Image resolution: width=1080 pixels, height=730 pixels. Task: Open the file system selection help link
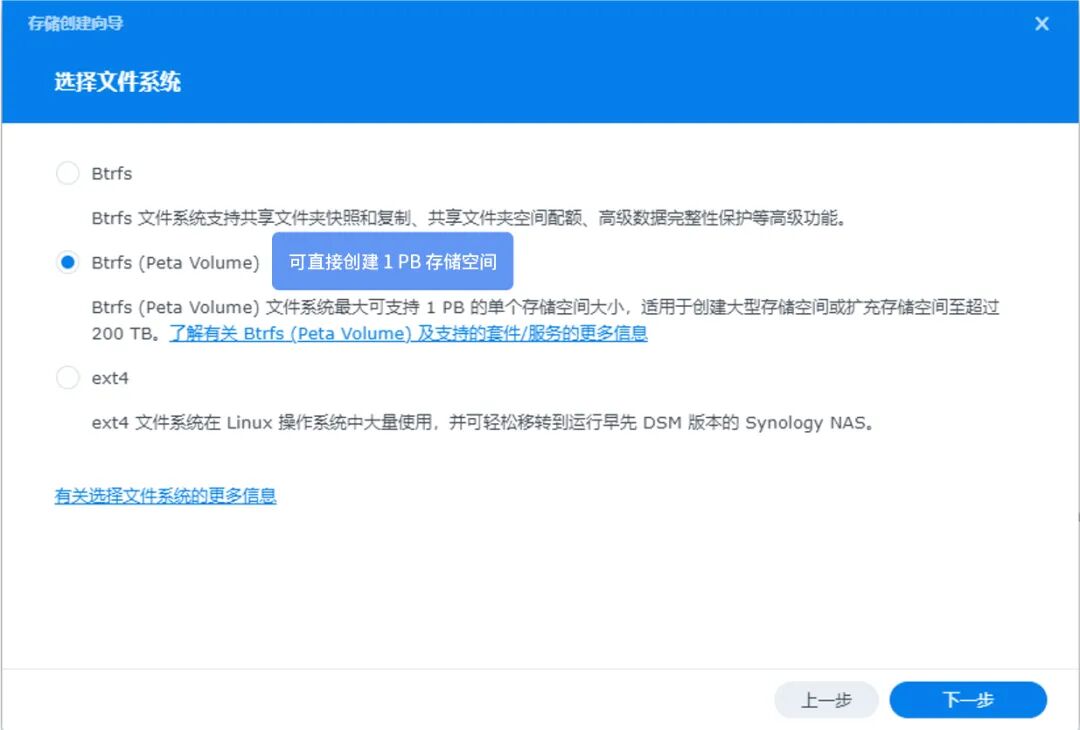click(x=166, y=495)
